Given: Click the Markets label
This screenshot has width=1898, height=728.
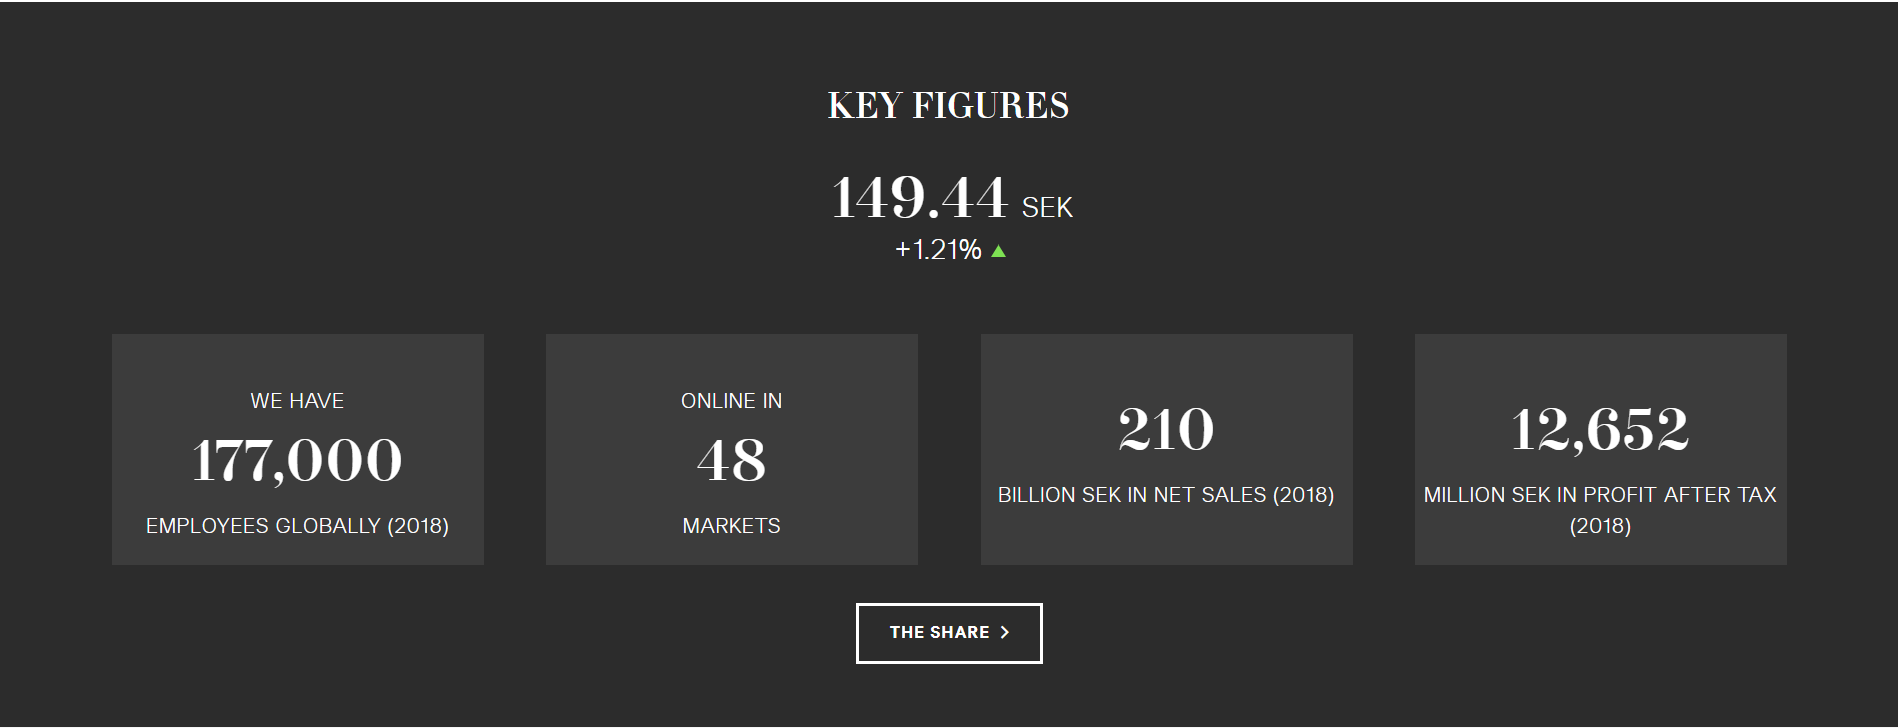Looking at the screenshot, I should click(732, 526).
